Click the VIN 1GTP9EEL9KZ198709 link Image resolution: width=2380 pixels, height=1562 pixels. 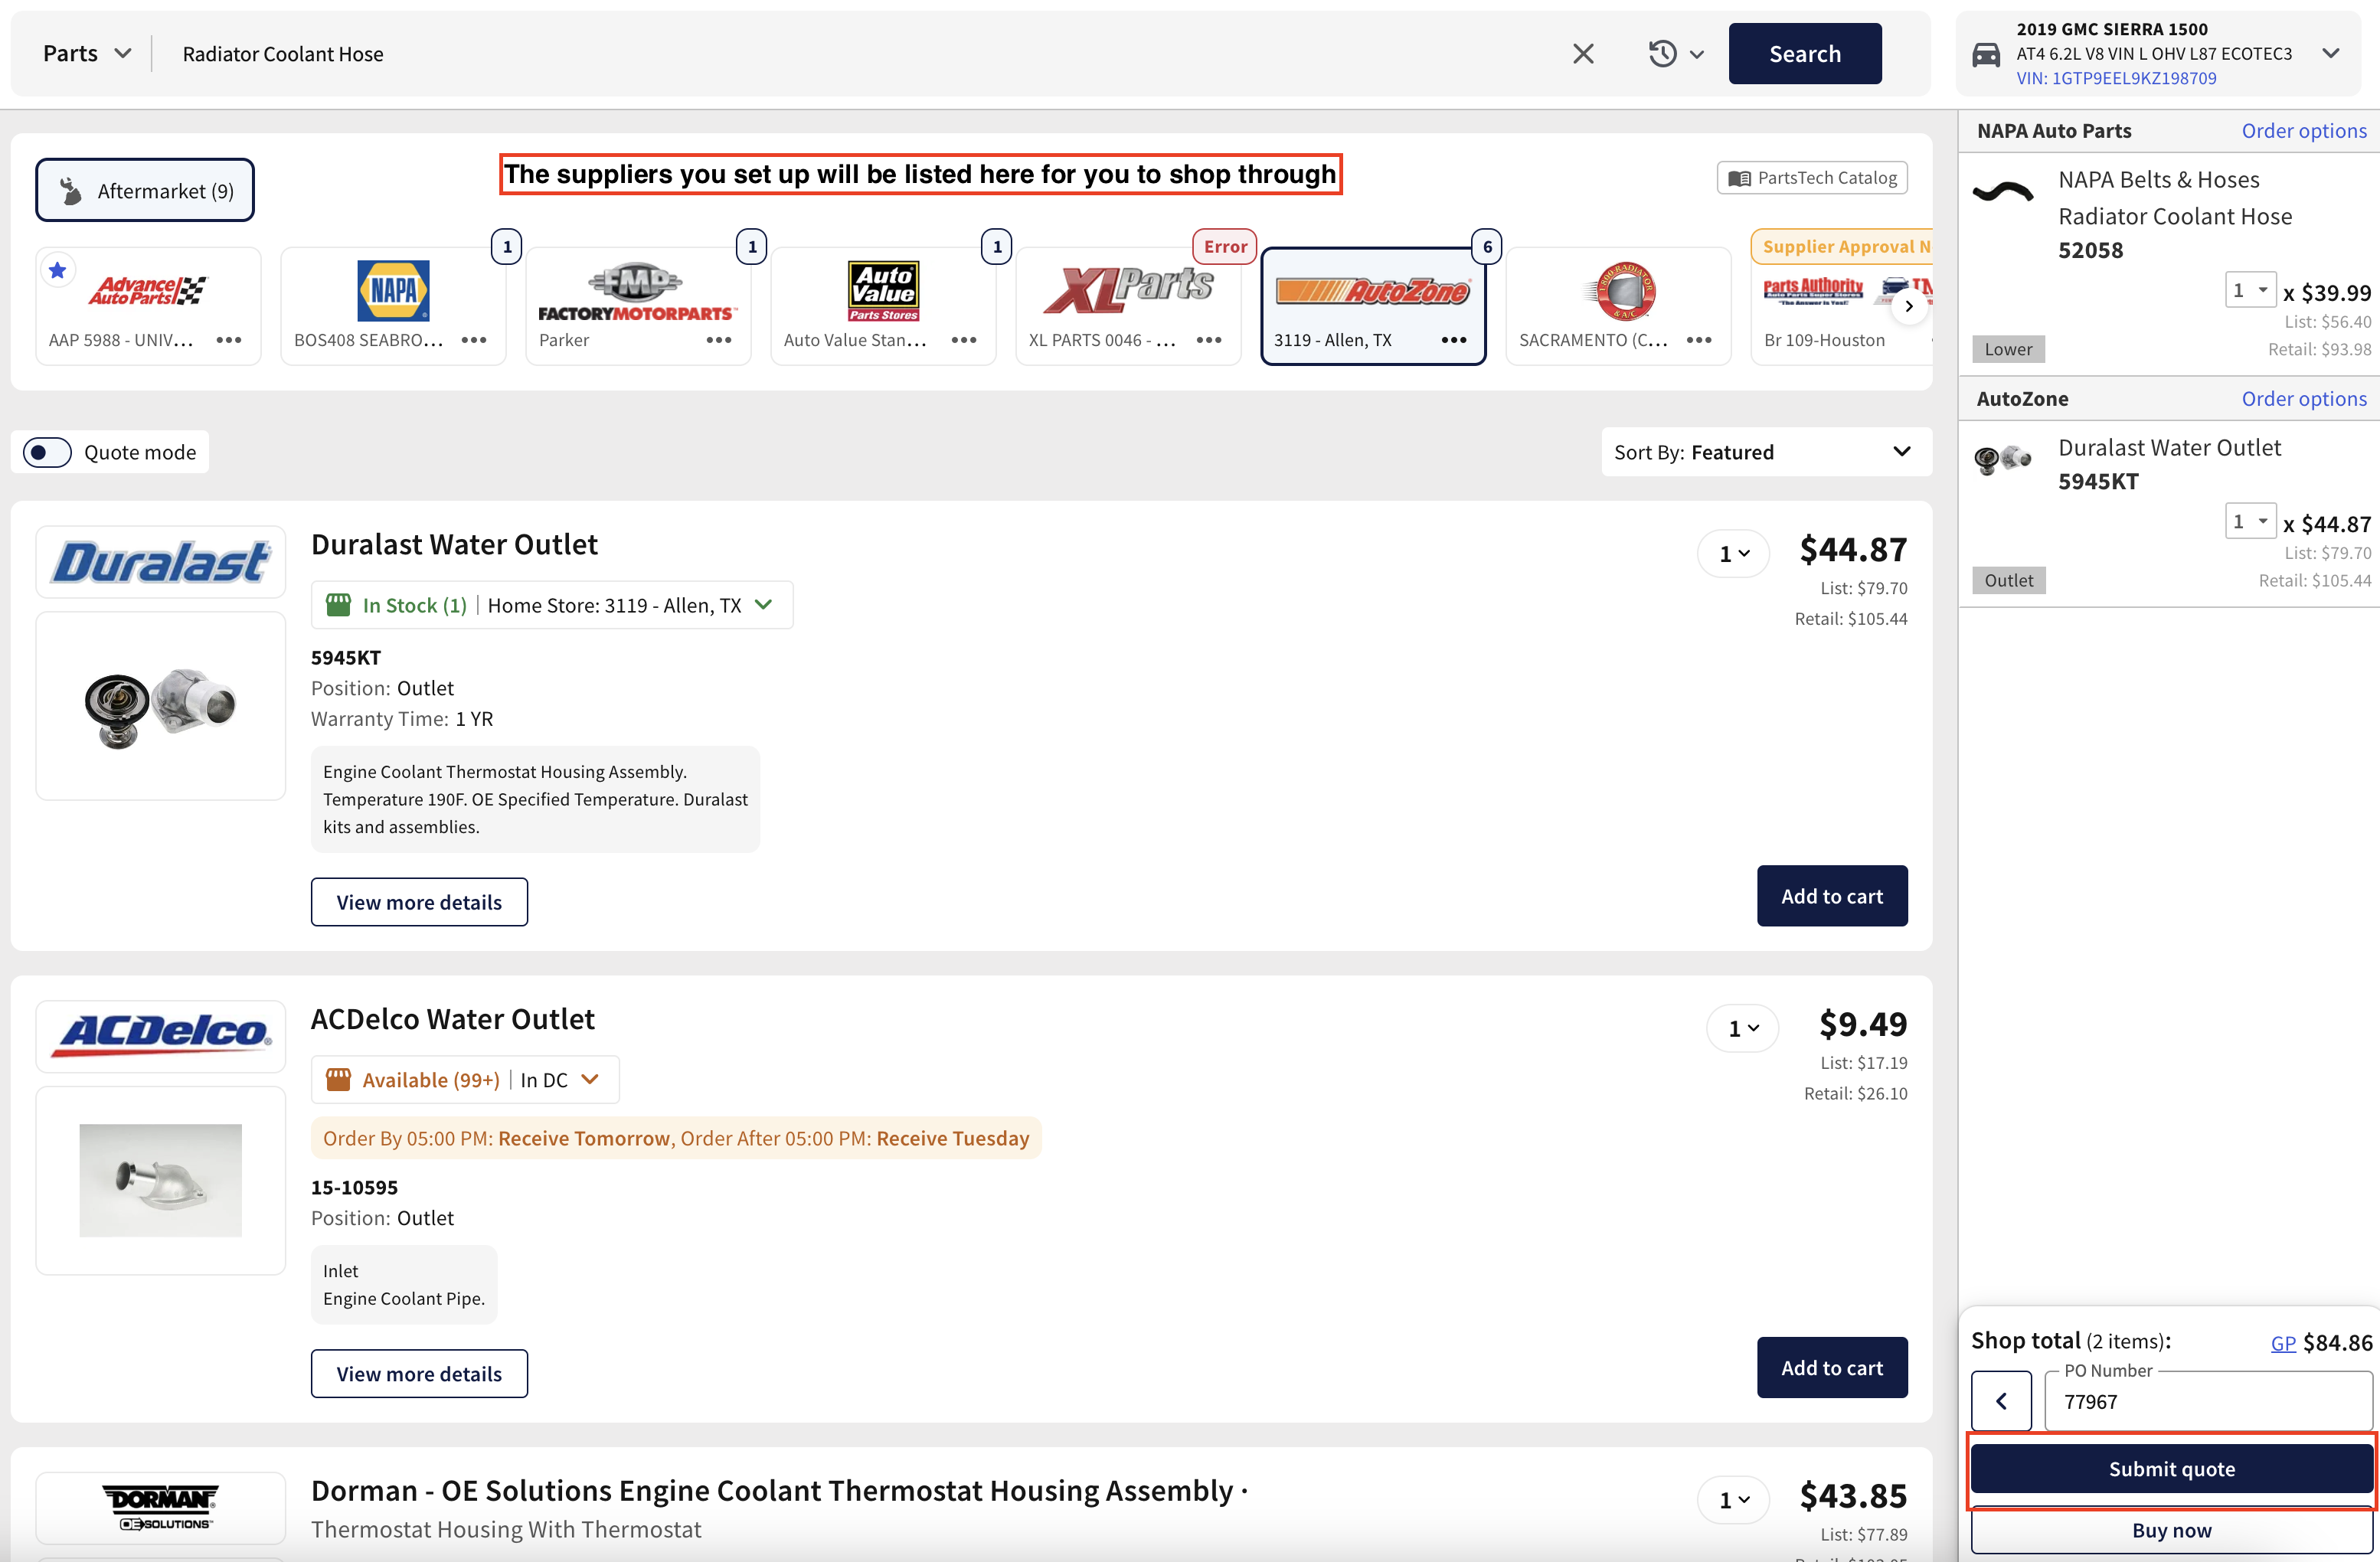[2116, 78]
